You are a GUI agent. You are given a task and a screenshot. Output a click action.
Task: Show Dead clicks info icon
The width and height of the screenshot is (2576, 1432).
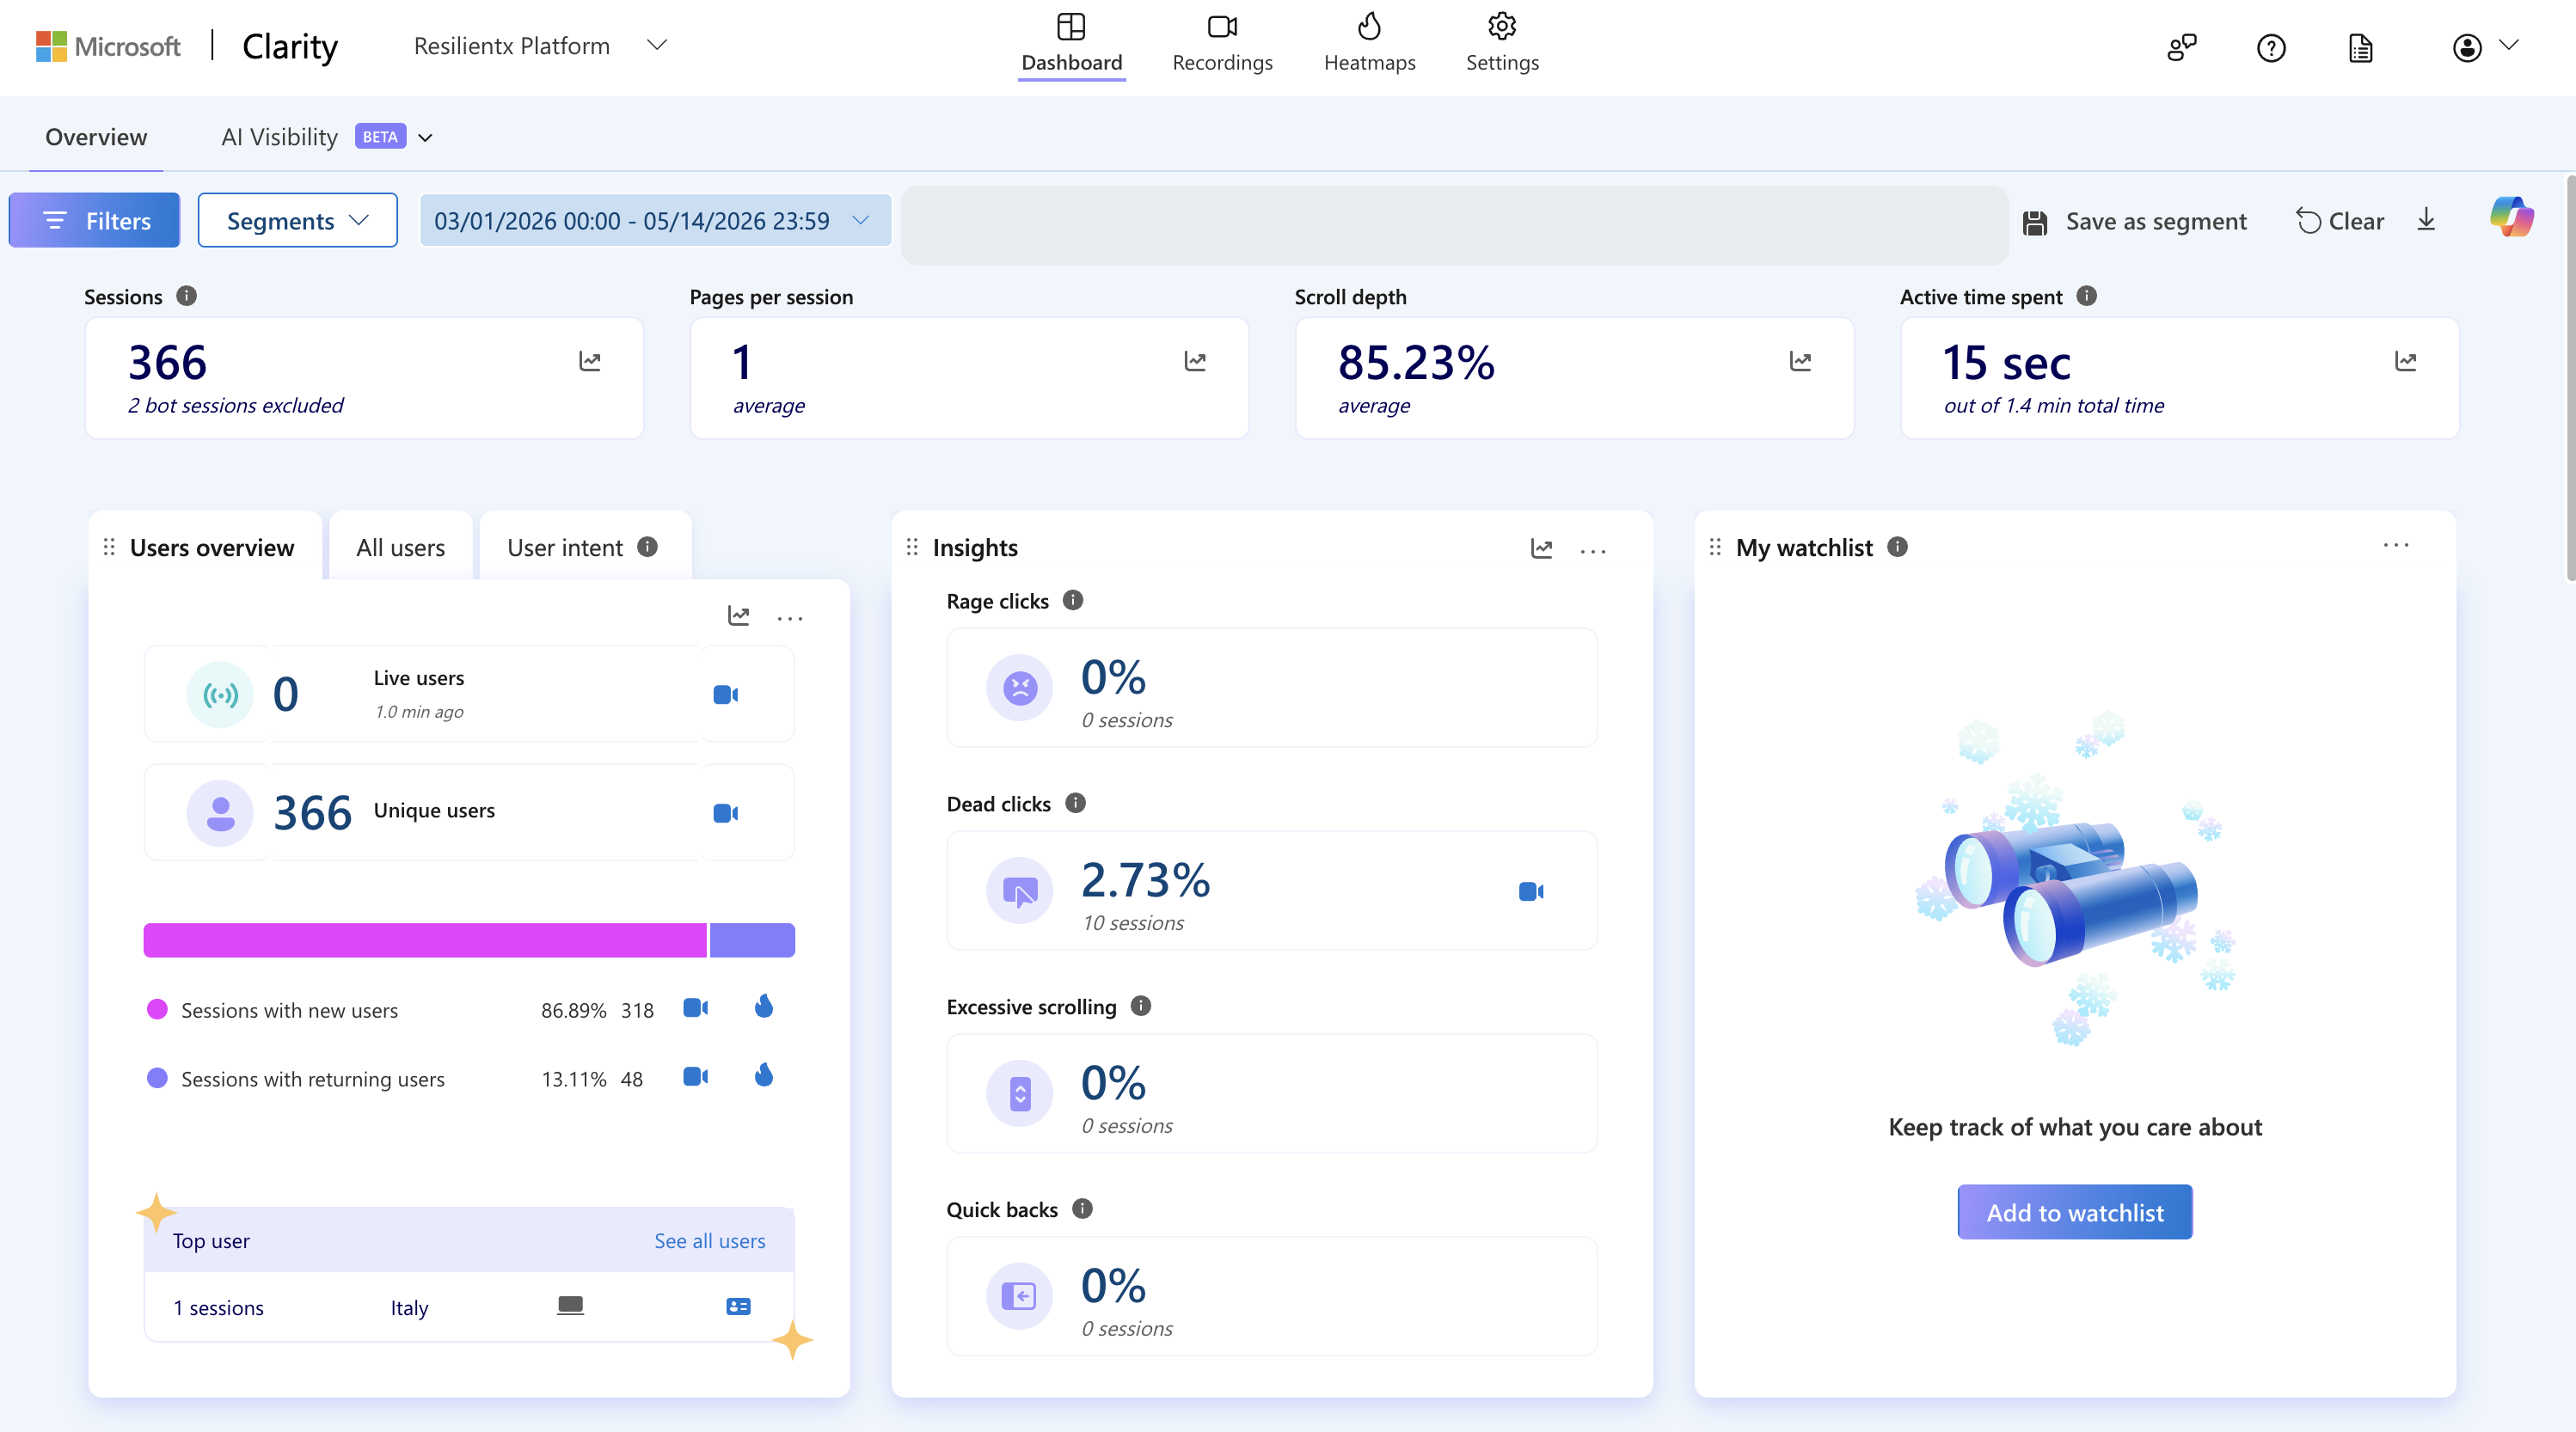[x=1075, y=803]
